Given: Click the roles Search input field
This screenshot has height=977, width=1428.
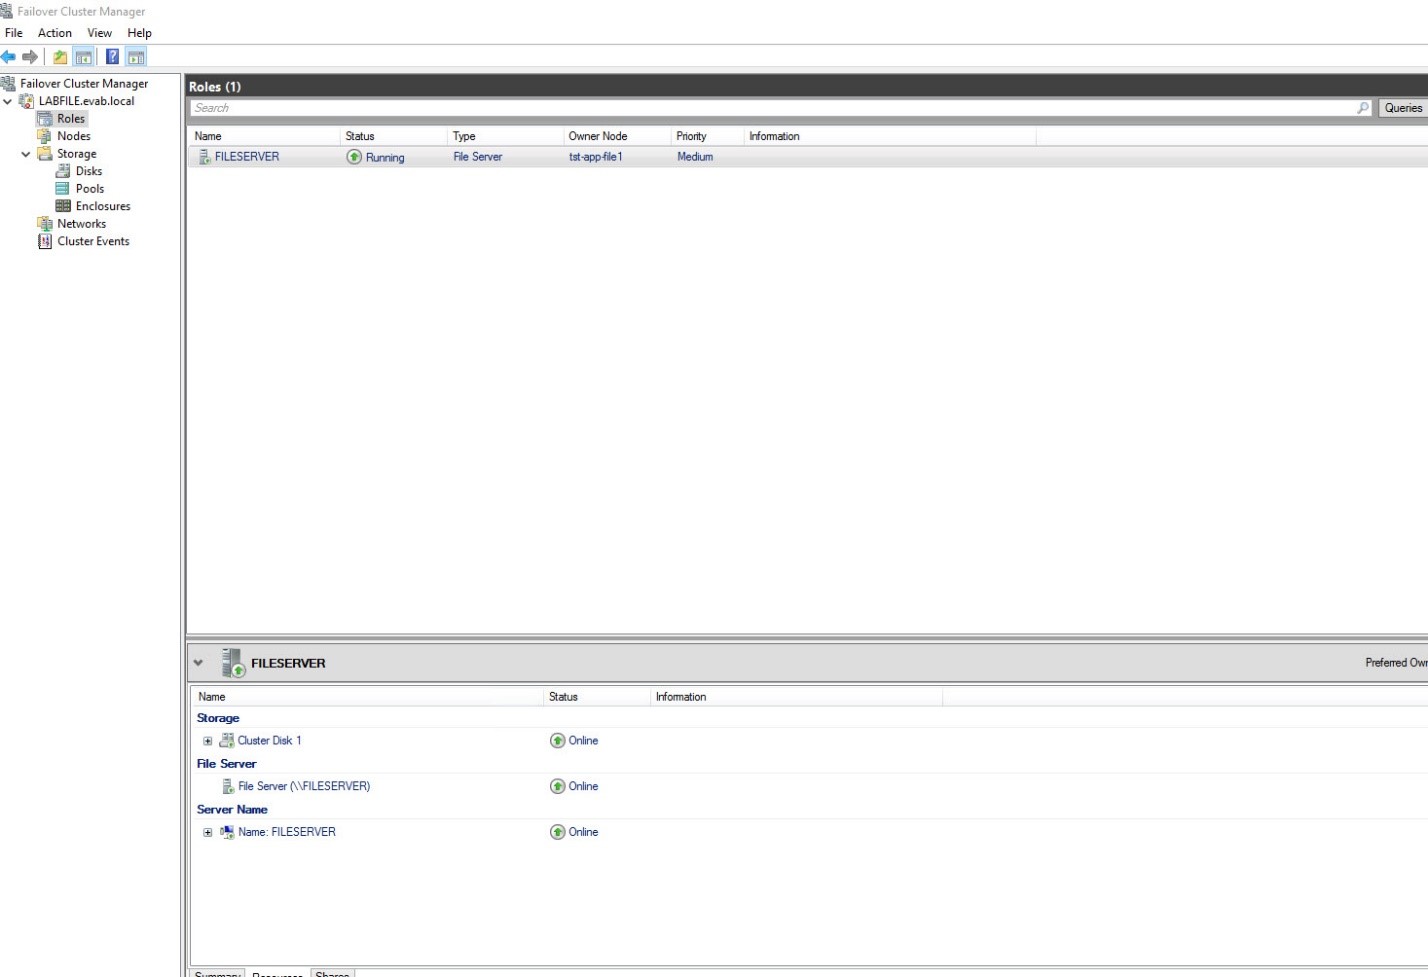Looking at the screenshot, I should coord(770,108).
